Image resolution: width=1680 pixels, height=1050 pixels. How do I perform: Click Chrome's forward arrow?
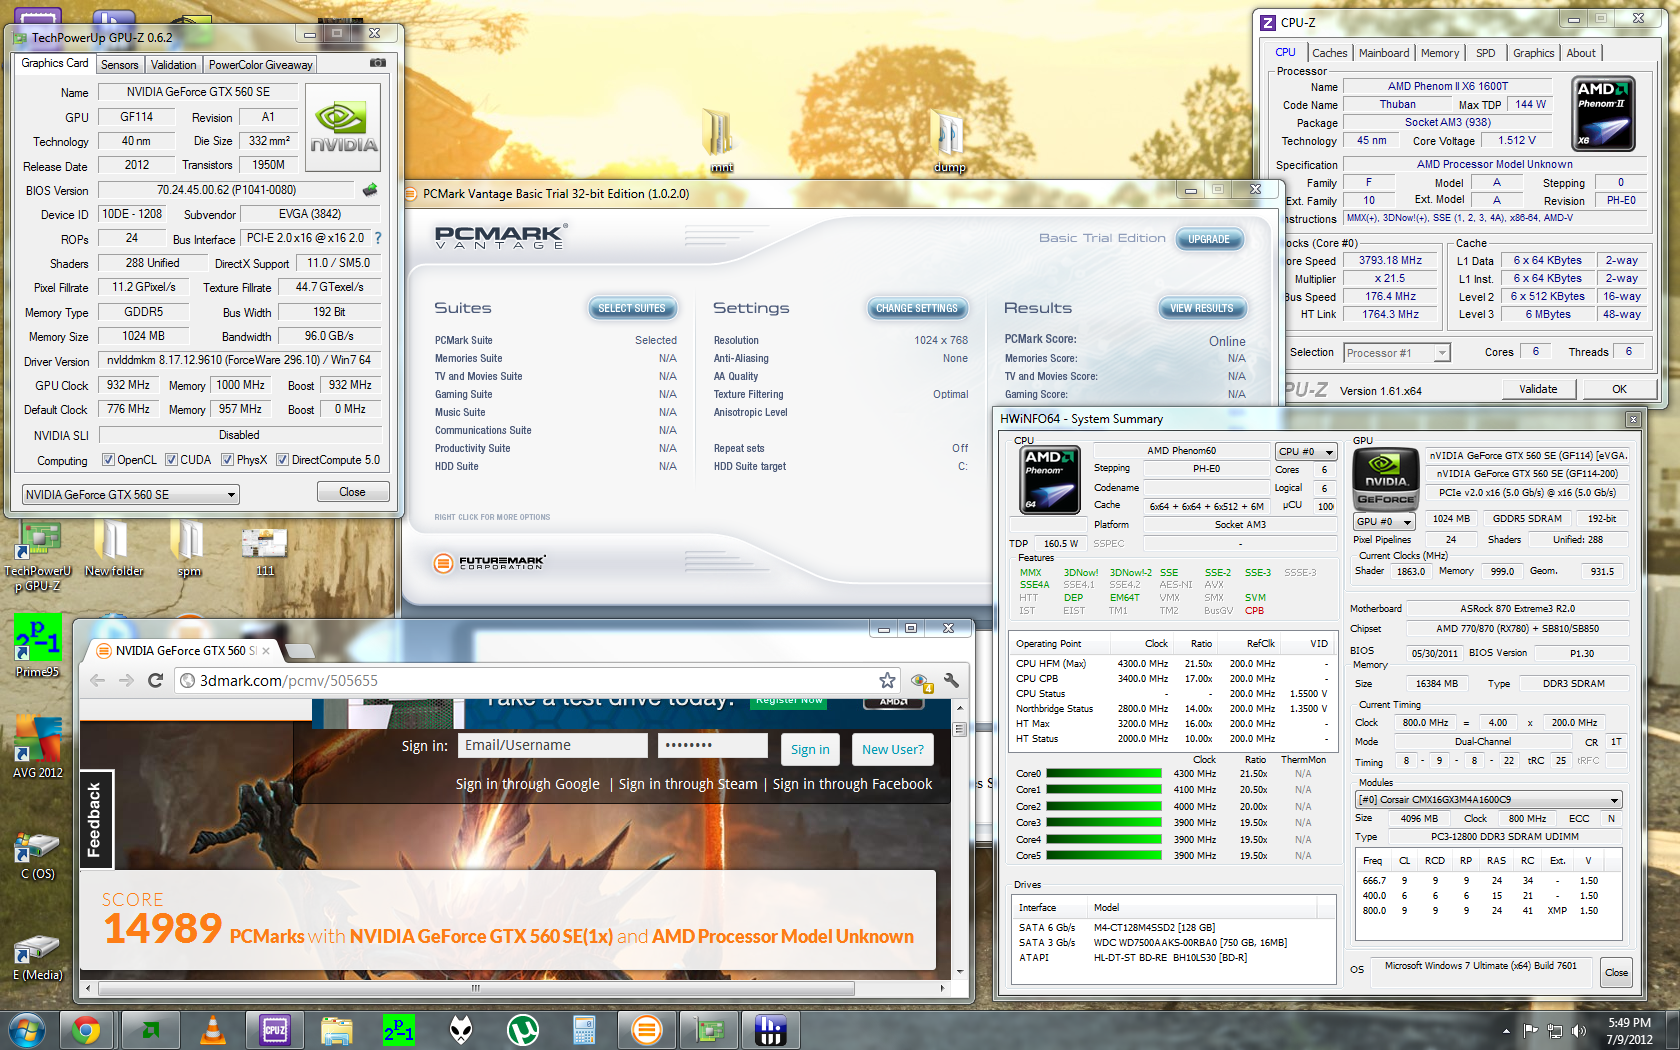126,680
